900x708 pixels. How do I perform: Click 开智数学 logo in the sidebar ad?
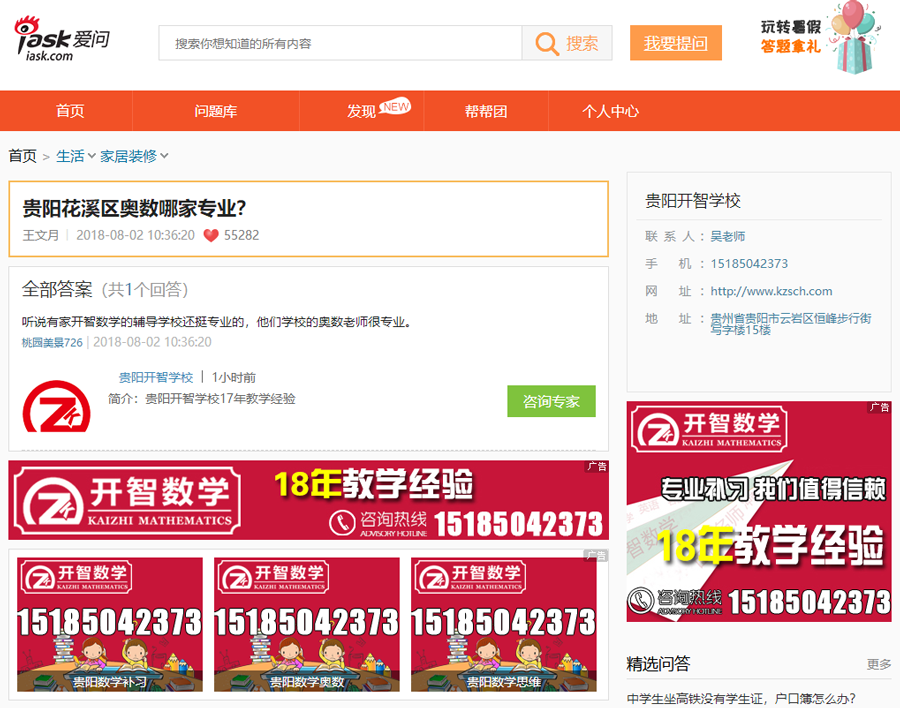[709, 428]
